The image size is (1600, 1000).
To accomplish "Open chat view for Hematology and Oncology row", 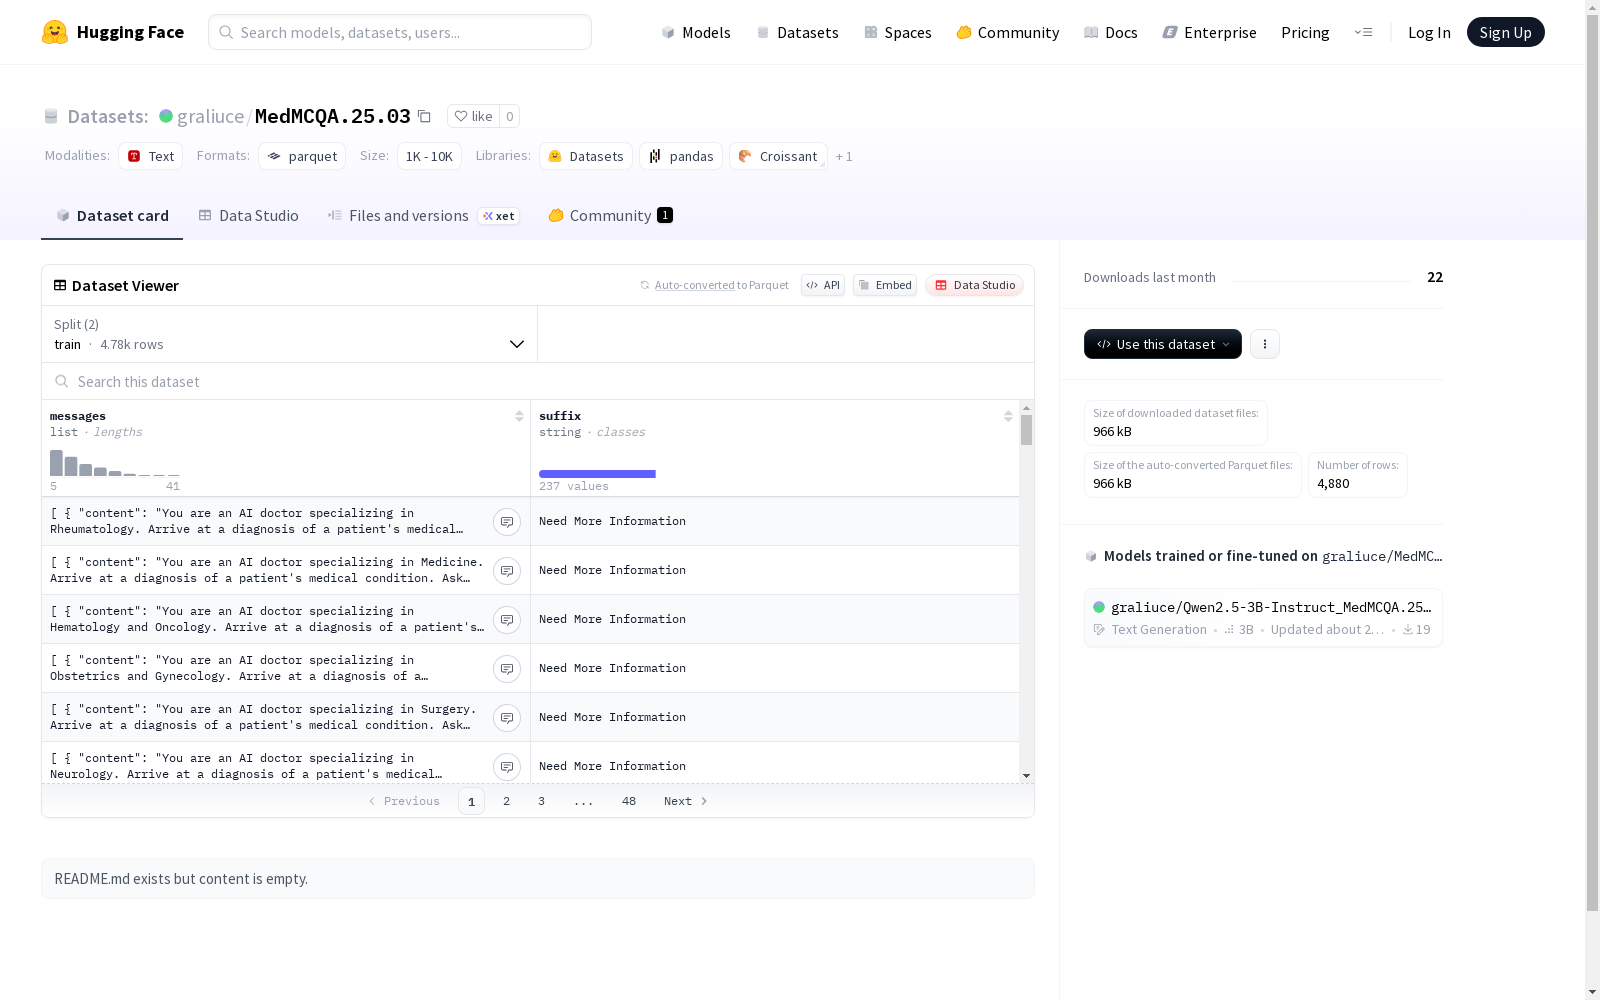I will (x=507, y=620).
